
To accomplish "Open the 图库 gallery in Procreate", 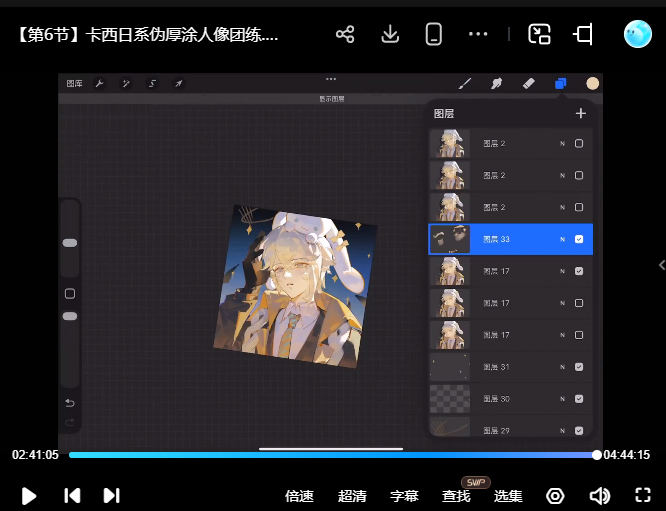I will point(74,84).
